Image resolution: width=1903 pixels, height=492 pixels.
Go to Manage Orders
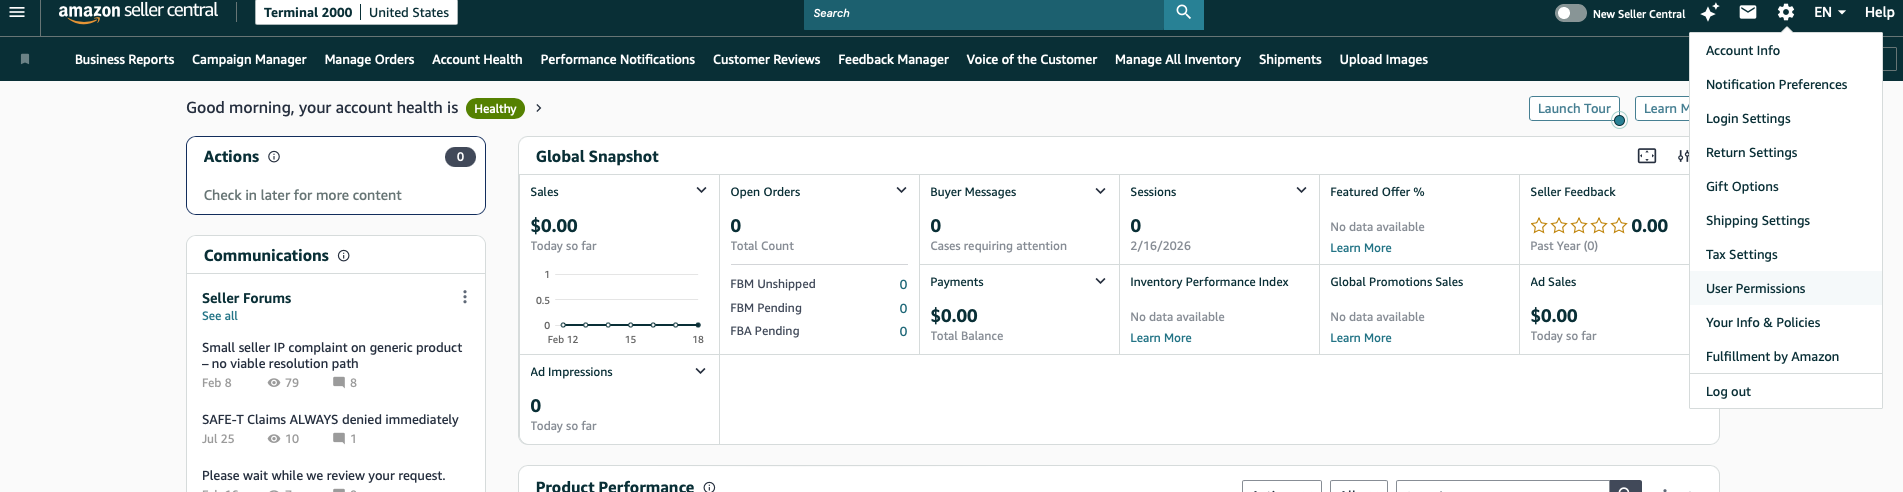click(x=369, y=59)
